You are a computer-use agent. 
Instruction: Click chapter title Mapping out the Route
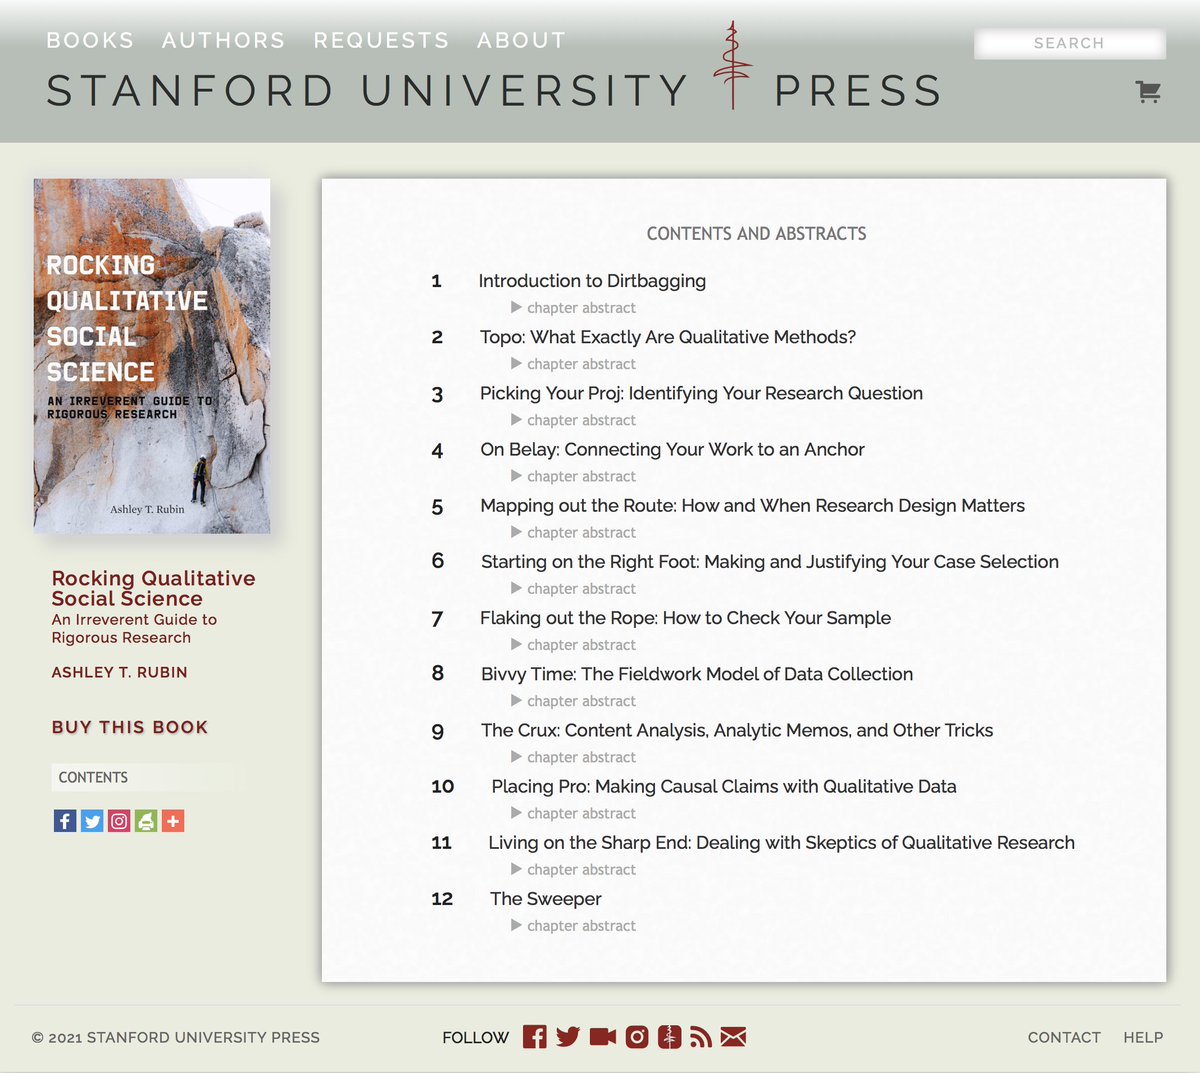752,505
